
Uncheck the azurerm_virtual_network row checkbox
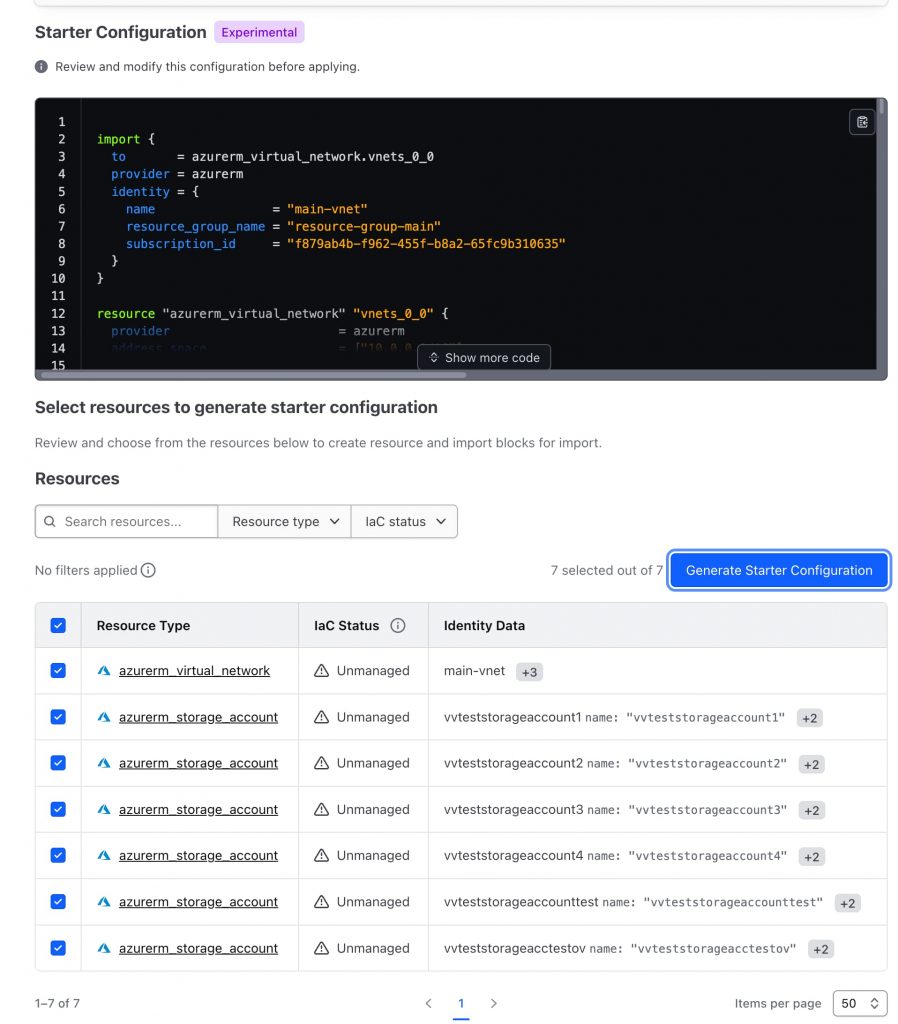[58, 671]
